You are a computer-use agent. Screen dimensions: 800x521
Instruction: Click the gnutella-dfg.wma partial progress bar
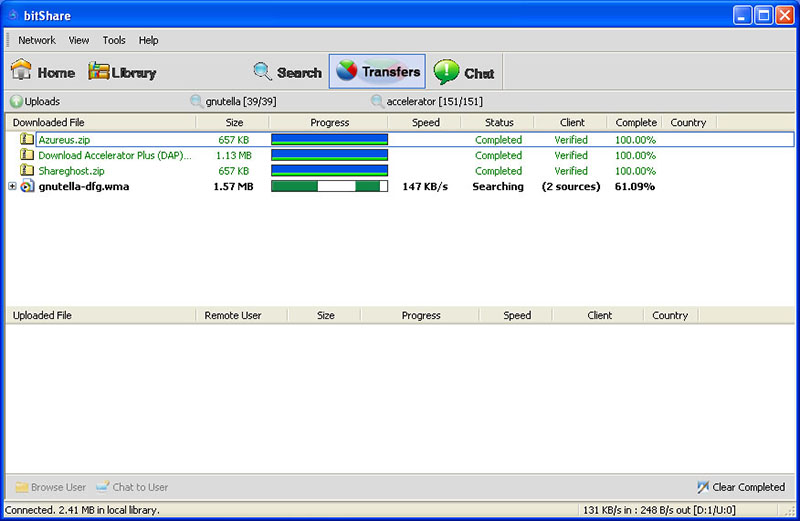(330, 186)
